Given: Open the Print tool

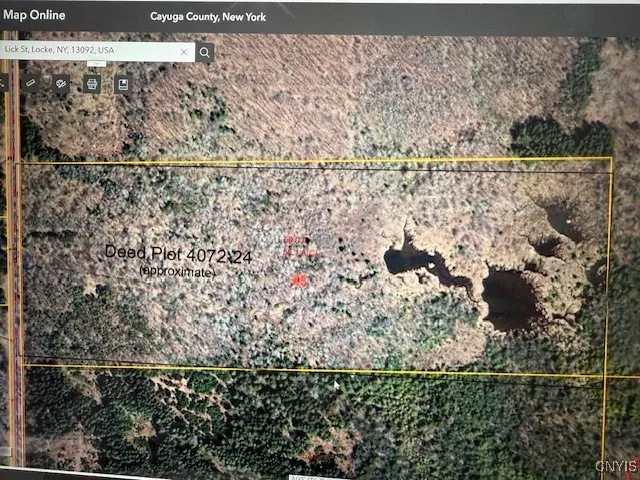Looking at the screenshot, I should 92,84.
